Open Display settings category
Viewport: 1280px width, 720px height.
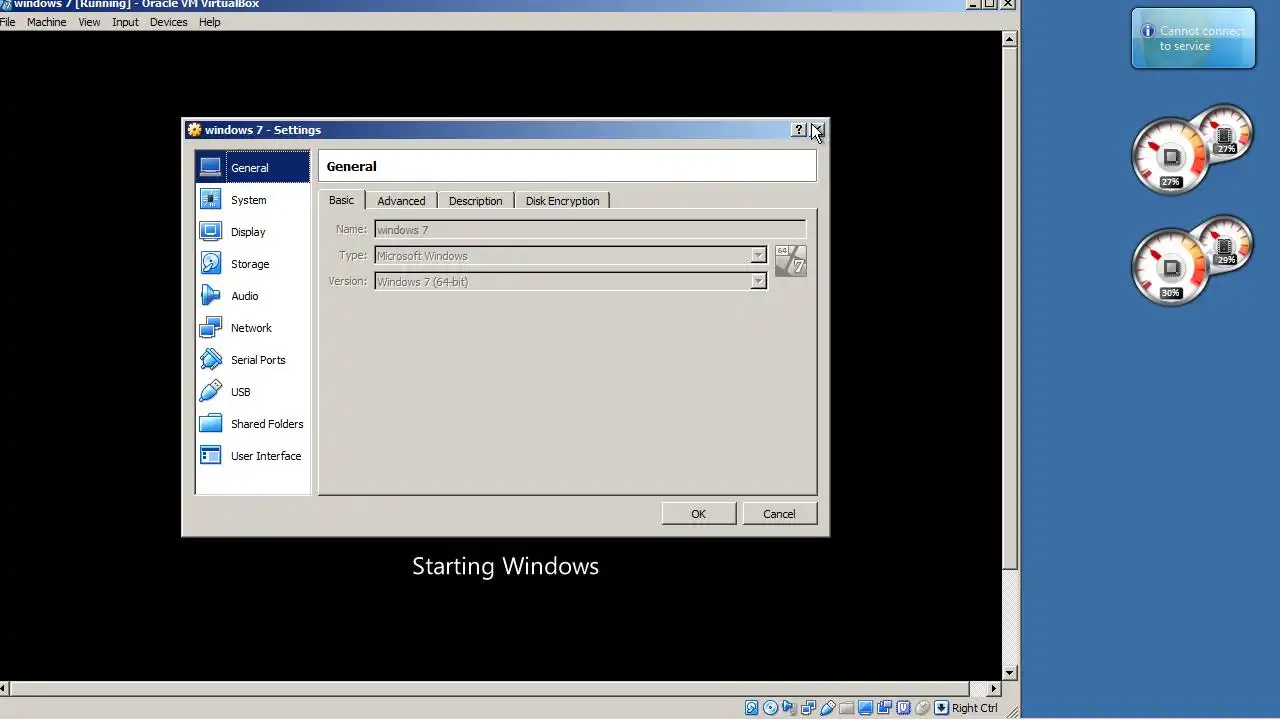tap(252, 231)
